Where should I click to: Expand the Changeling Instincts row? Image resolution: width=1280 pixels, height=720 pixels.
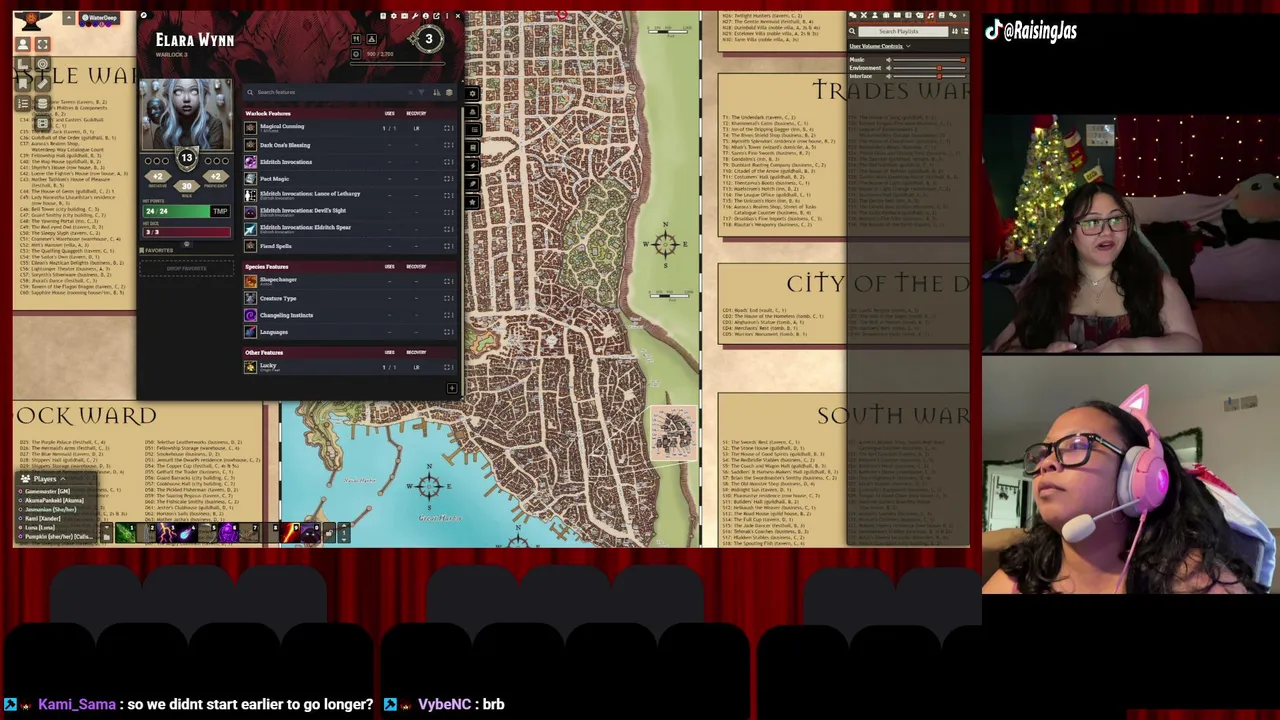(x=447, y=315)
